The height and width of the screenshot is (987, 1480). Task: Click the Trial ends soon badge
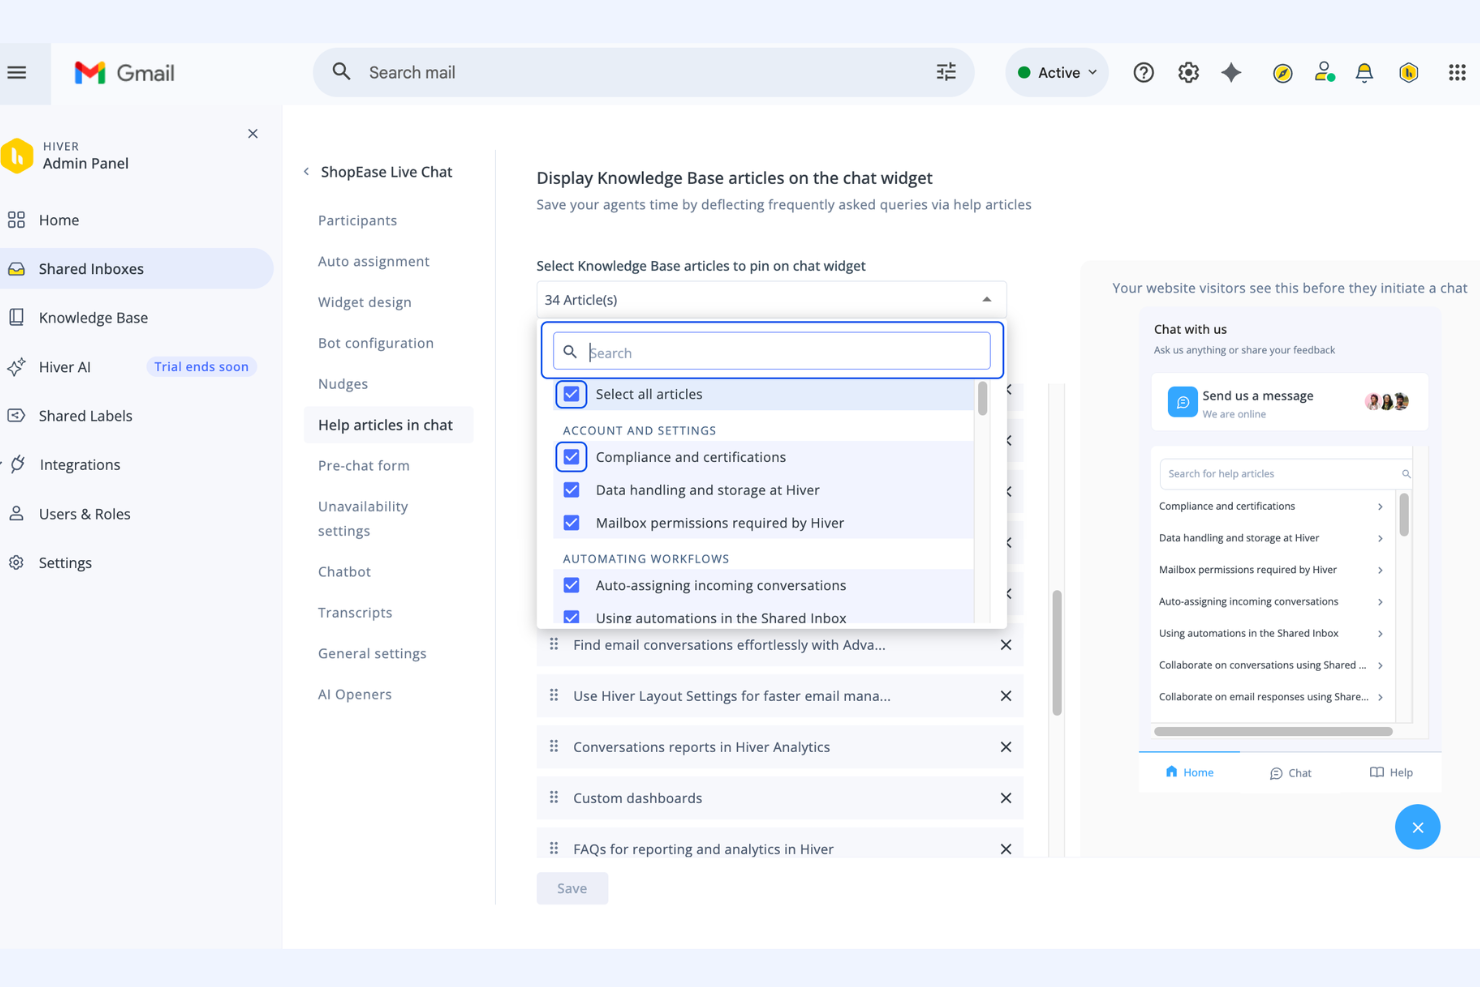201,367
